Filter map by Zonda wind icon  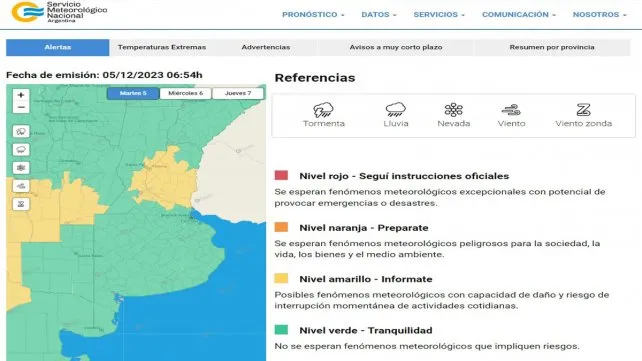click(x=21, y=204)
